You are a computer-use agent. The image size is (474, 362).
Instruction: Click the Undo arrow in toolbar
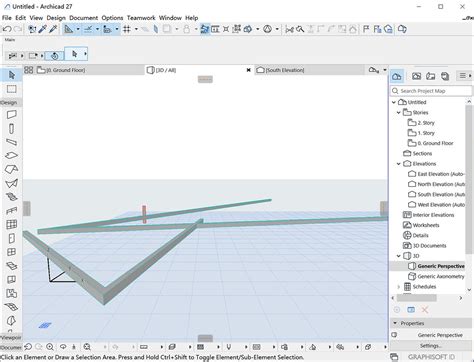[x=7, y=29]
